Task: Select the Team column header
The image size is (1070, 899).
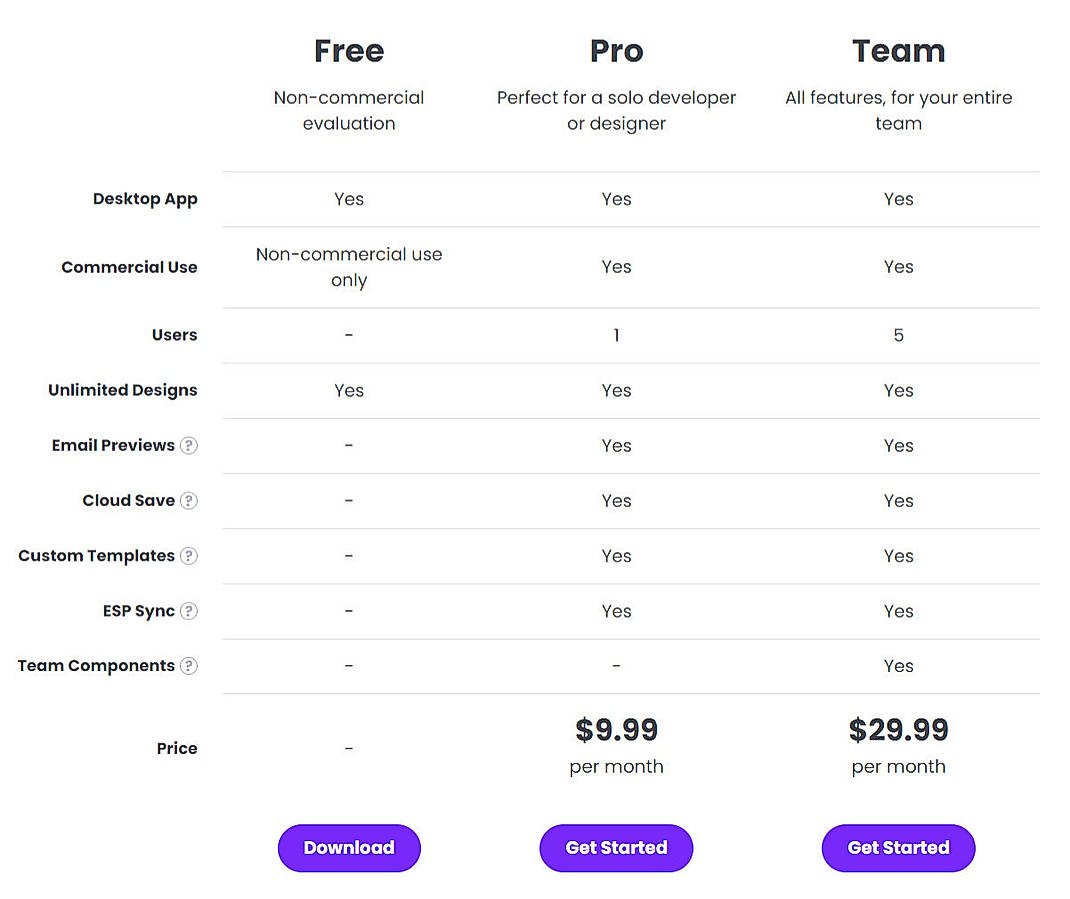Action: click(x=898, y=50)
